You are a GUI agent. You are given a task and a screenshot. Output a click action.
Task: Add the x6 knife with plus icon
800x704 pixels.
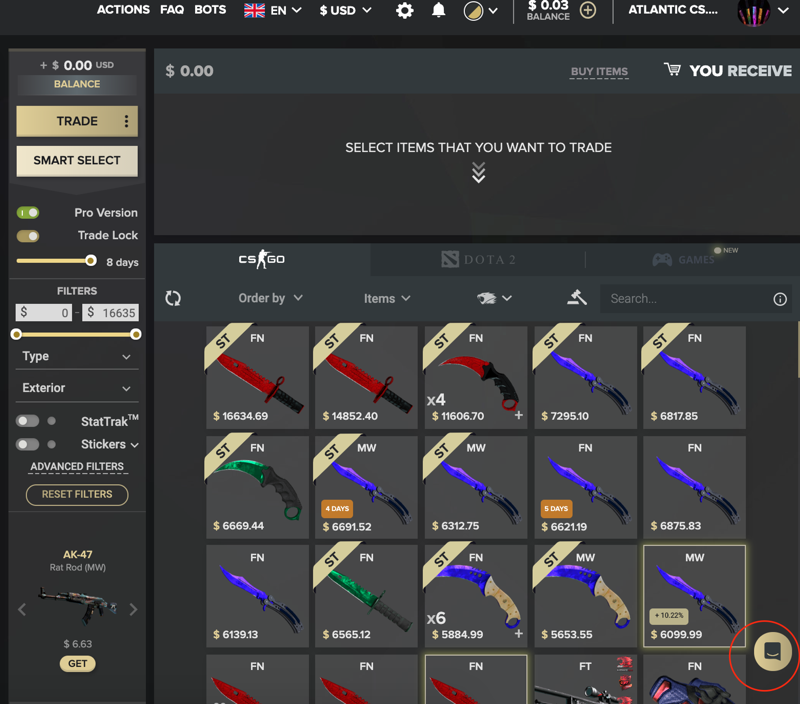(518, 634)
